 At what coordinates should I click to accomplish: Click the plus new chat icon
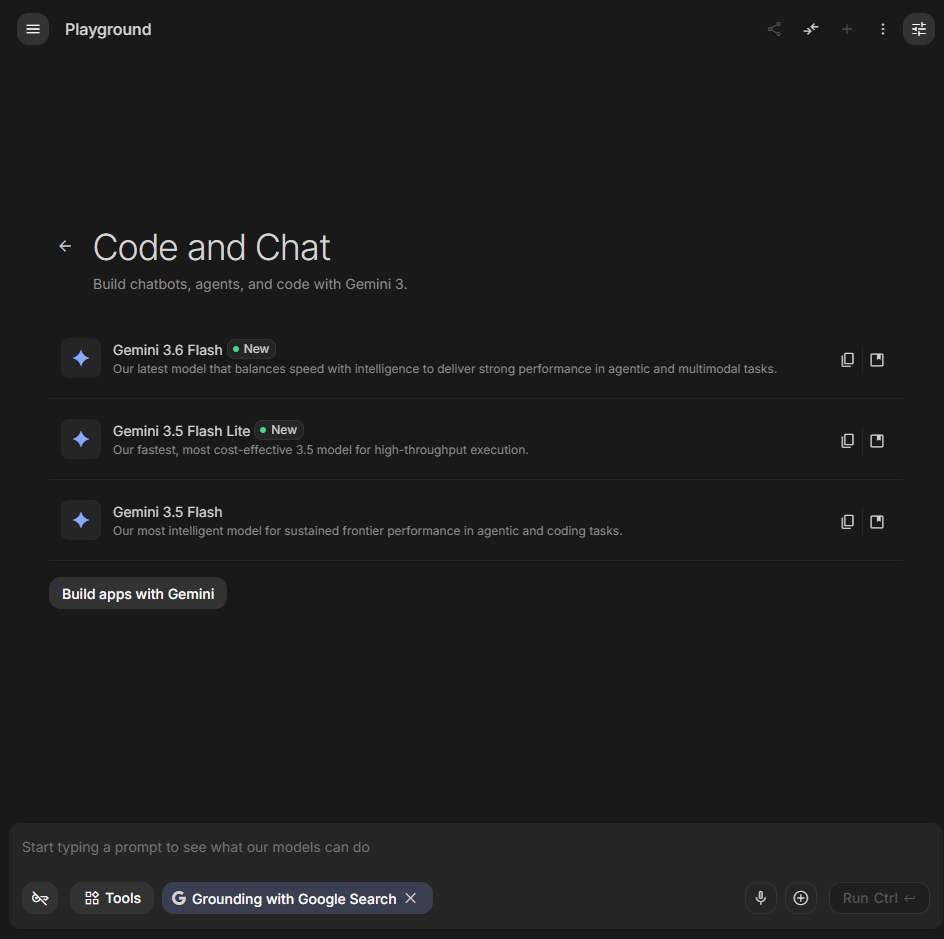click(x=846, y=29)
